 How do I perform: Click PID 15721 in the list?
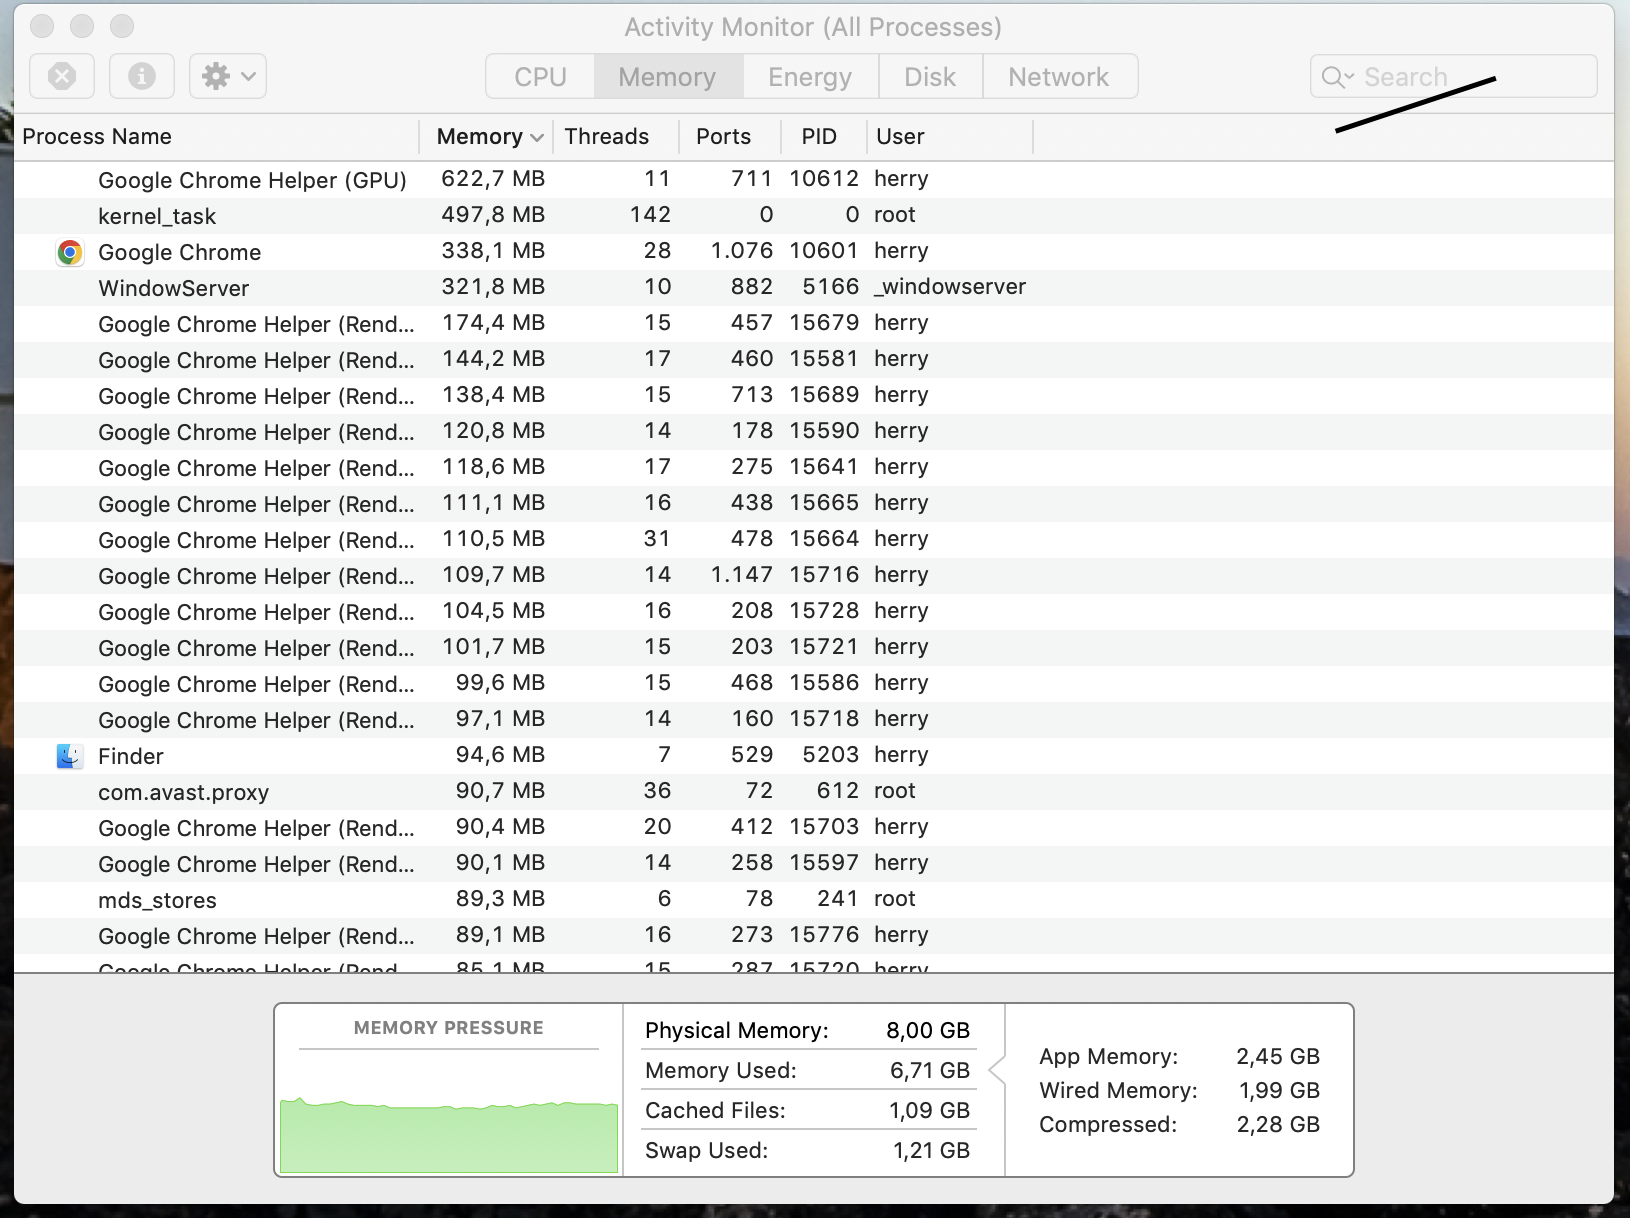(824, 647)
